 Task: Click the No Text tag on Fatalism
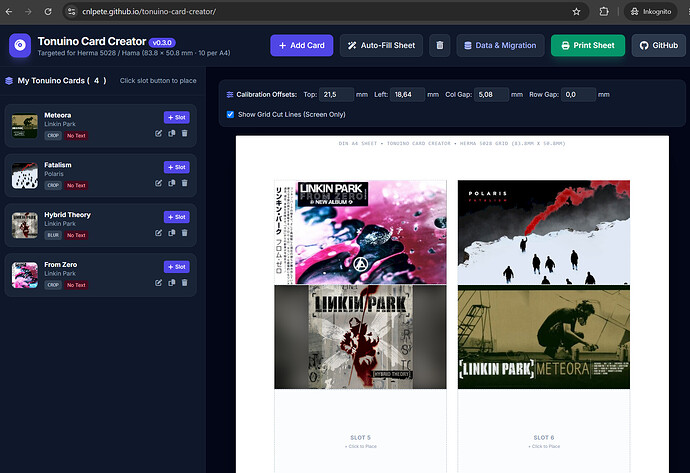[76, 185]
